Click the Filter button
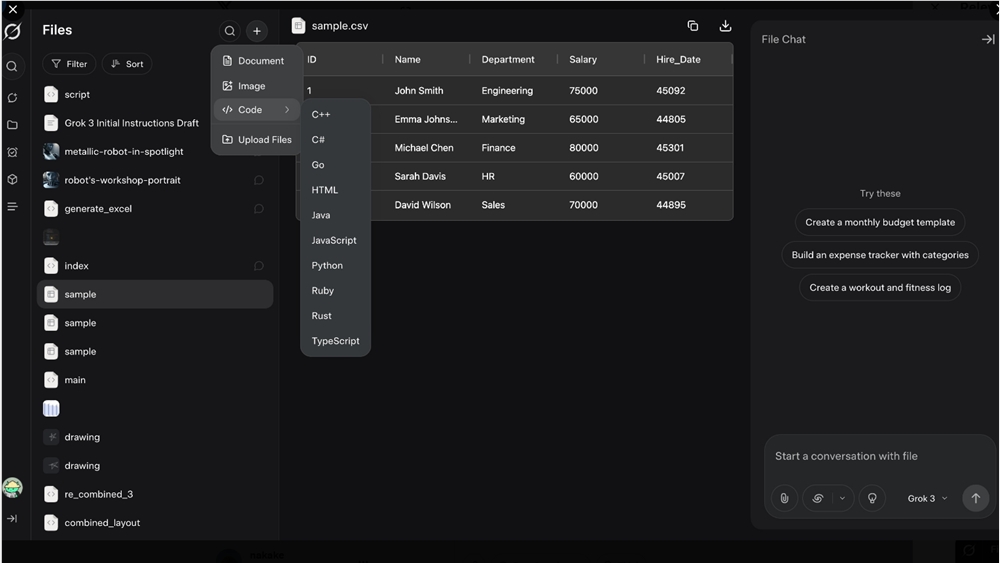 click(x=69, y=64)
